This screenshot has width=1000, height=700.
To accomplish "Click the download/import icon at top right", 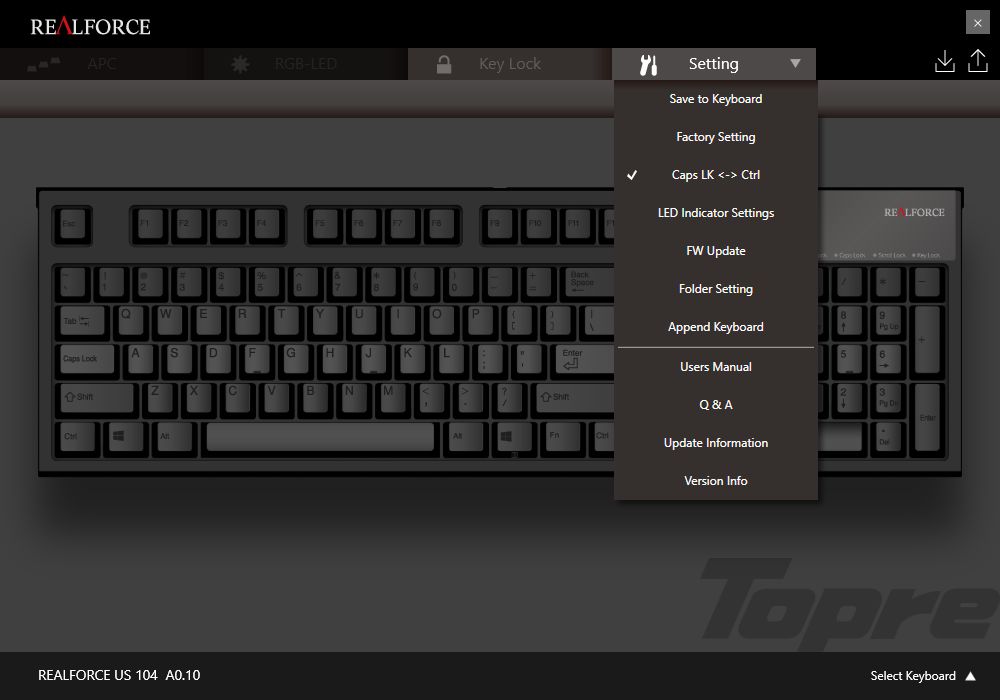I will (945, 62).
